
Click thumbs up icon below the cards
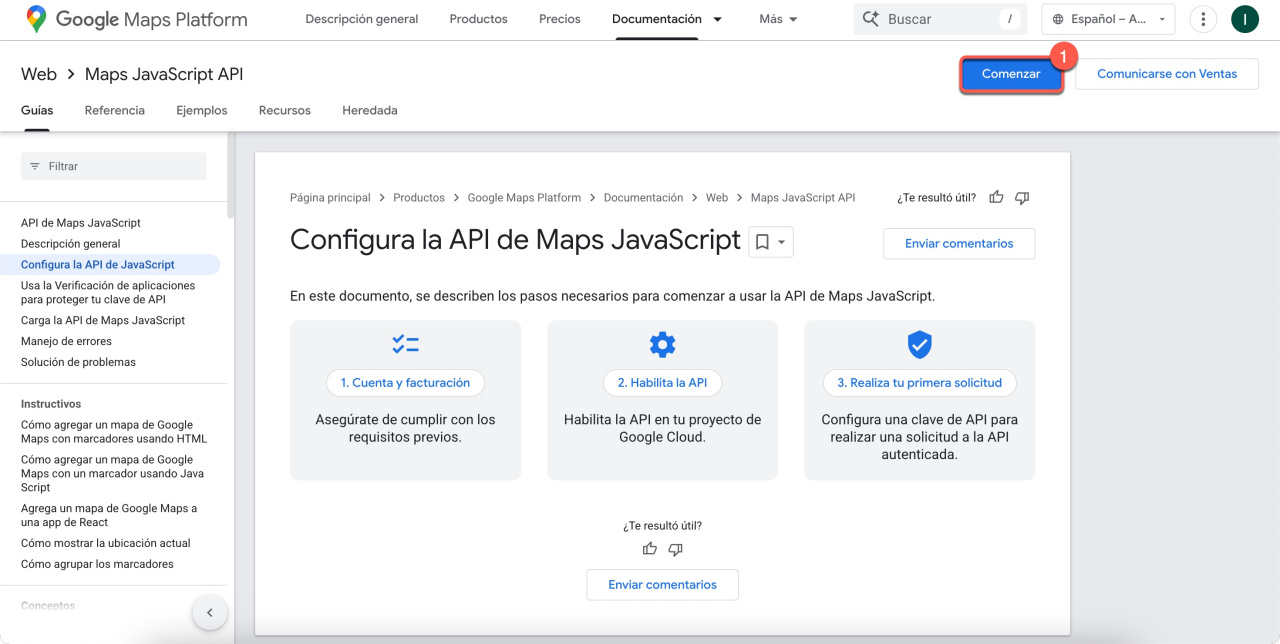coord(650,549)
